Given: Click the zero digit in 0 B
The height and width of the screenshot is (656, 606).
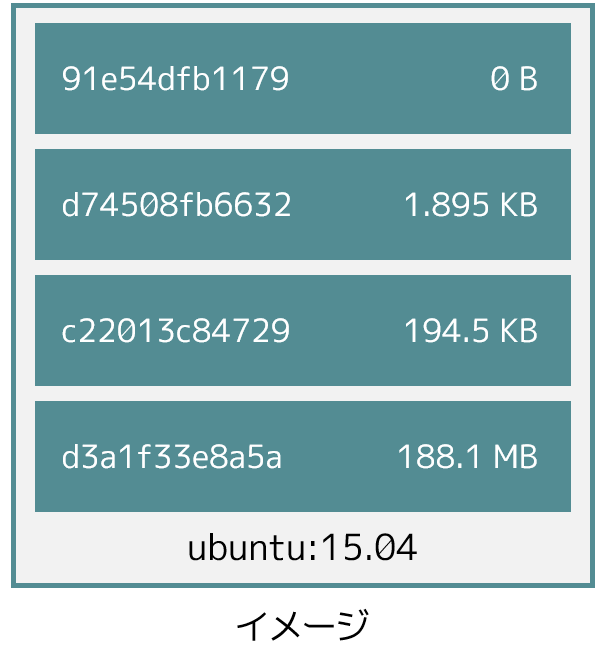Looking at the screenshot, I should (500, 79).
